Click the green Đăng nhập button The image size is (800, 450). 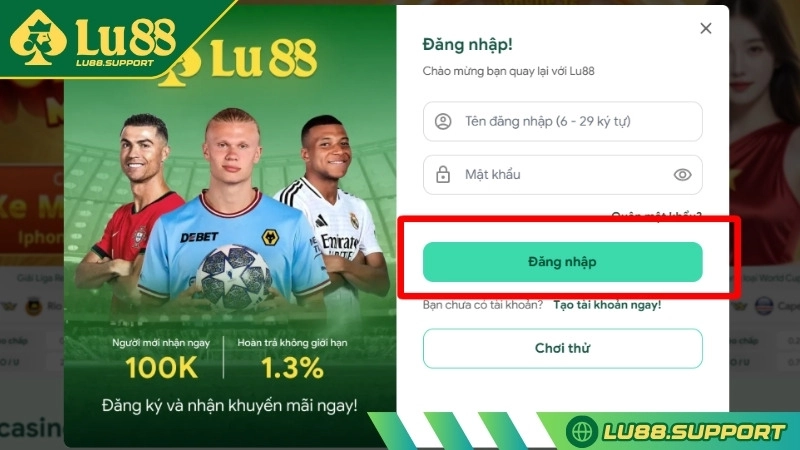[562, 262]
